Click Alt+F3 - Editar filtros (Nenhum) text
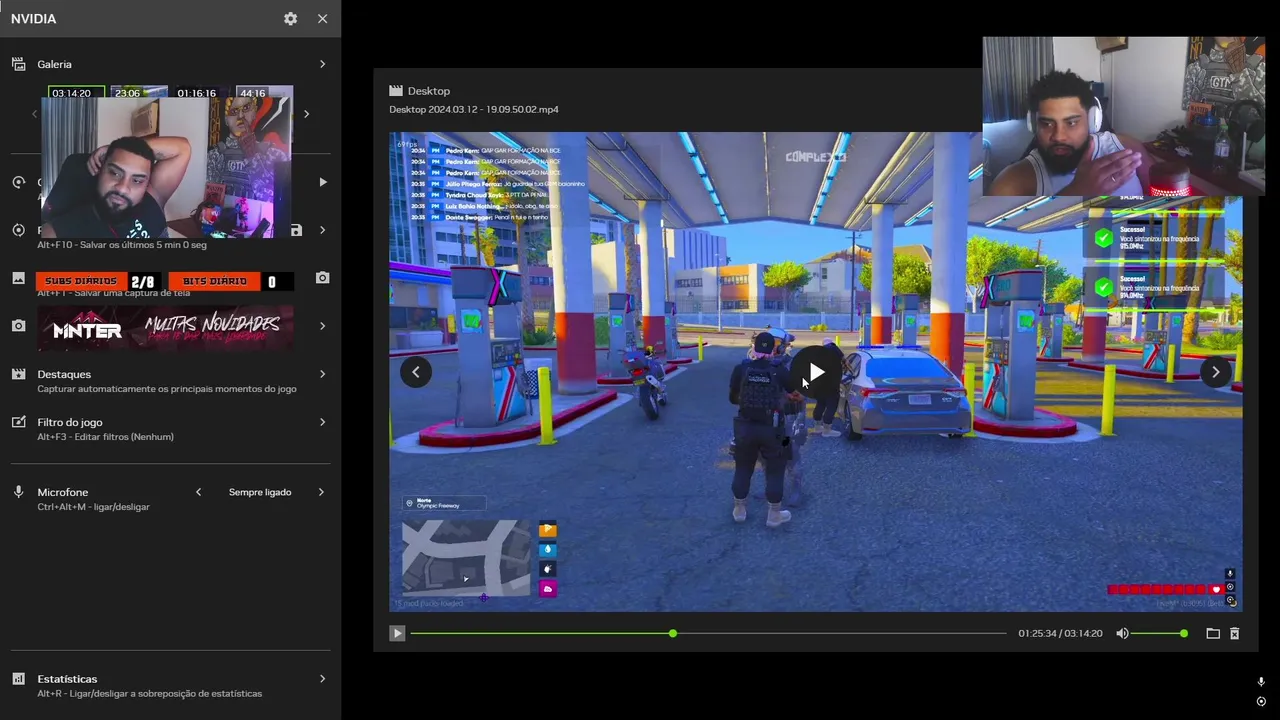Screen dimensions: 1280x720 pos(106,437)
